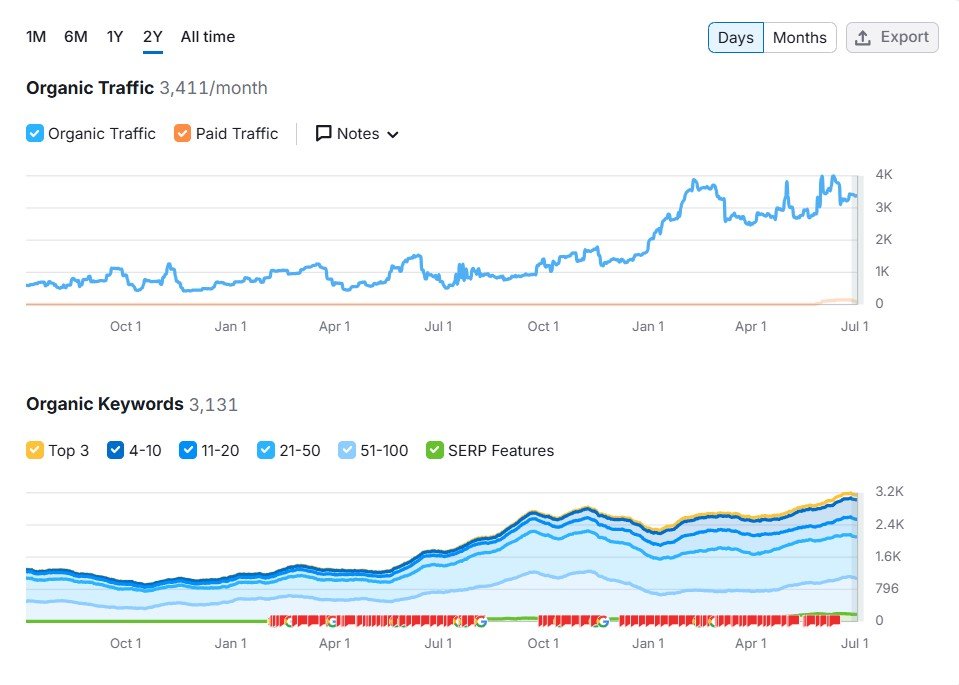Expand the Notes dropdown chevron

point(392,135)
